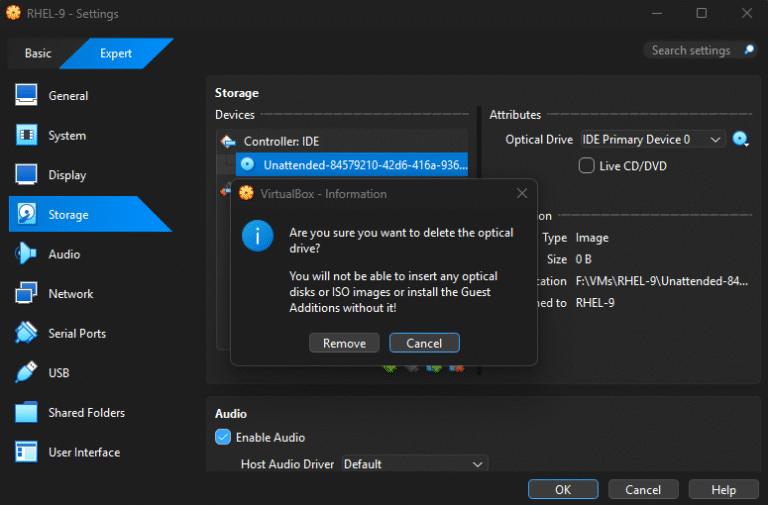The width and height of the screenshot is (768, 505).
Task: Select the Expert tab
Action: point(115,53)
